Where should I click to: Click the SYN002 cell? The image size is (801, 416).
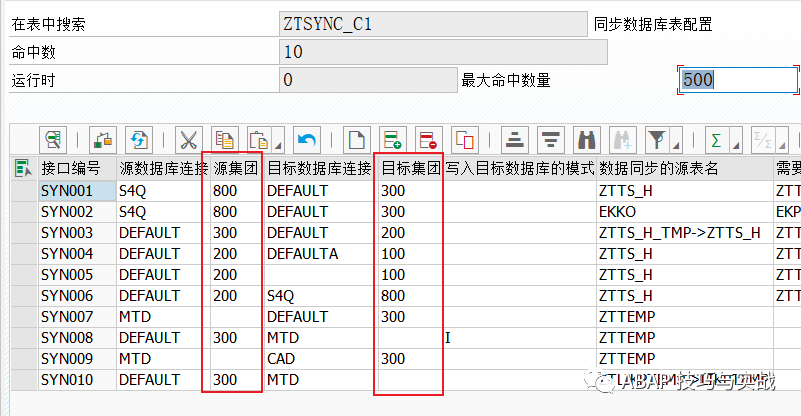pos(77,212)
